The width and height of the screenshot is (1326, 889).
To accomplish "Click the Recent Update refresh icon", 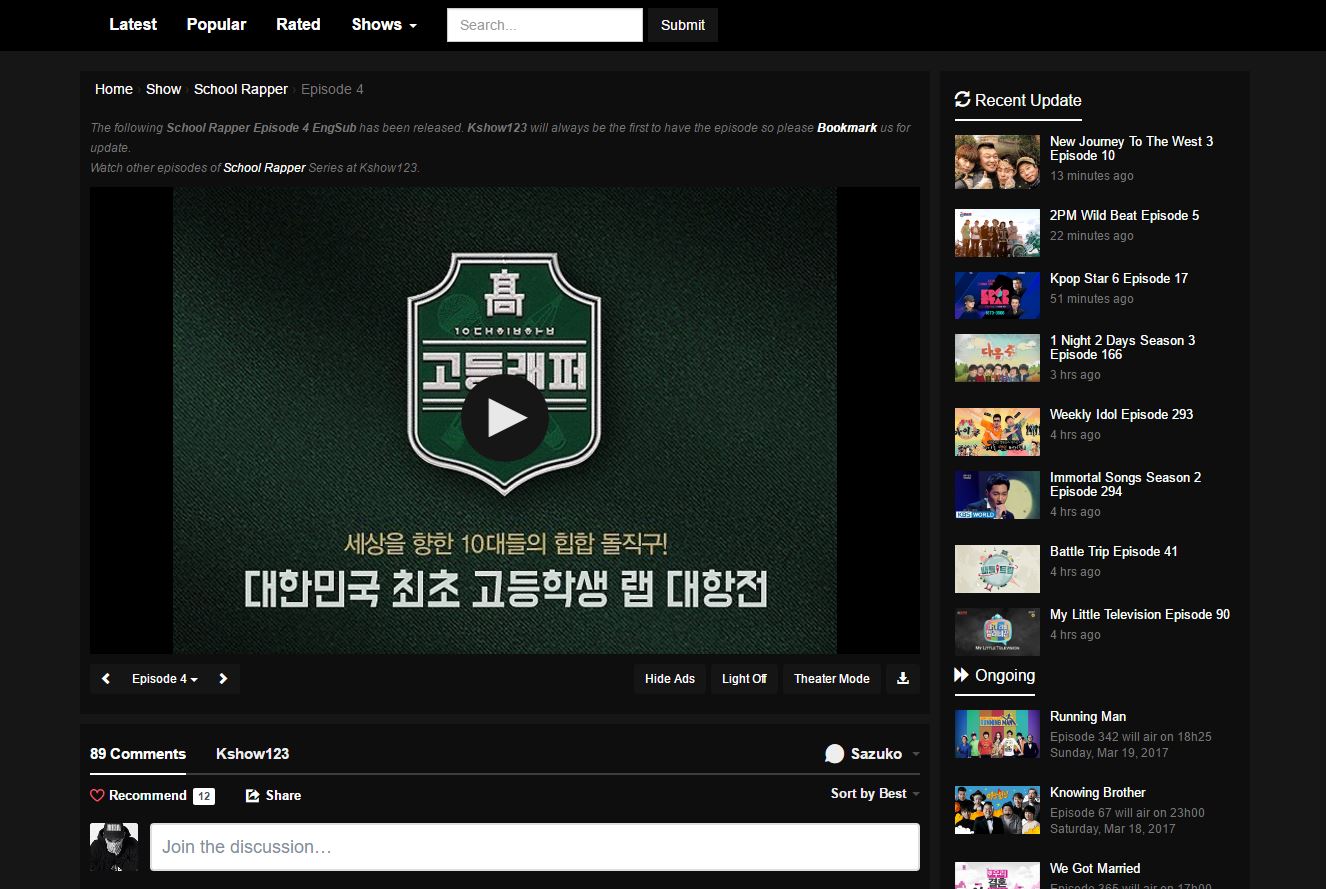I will point(963,100).
